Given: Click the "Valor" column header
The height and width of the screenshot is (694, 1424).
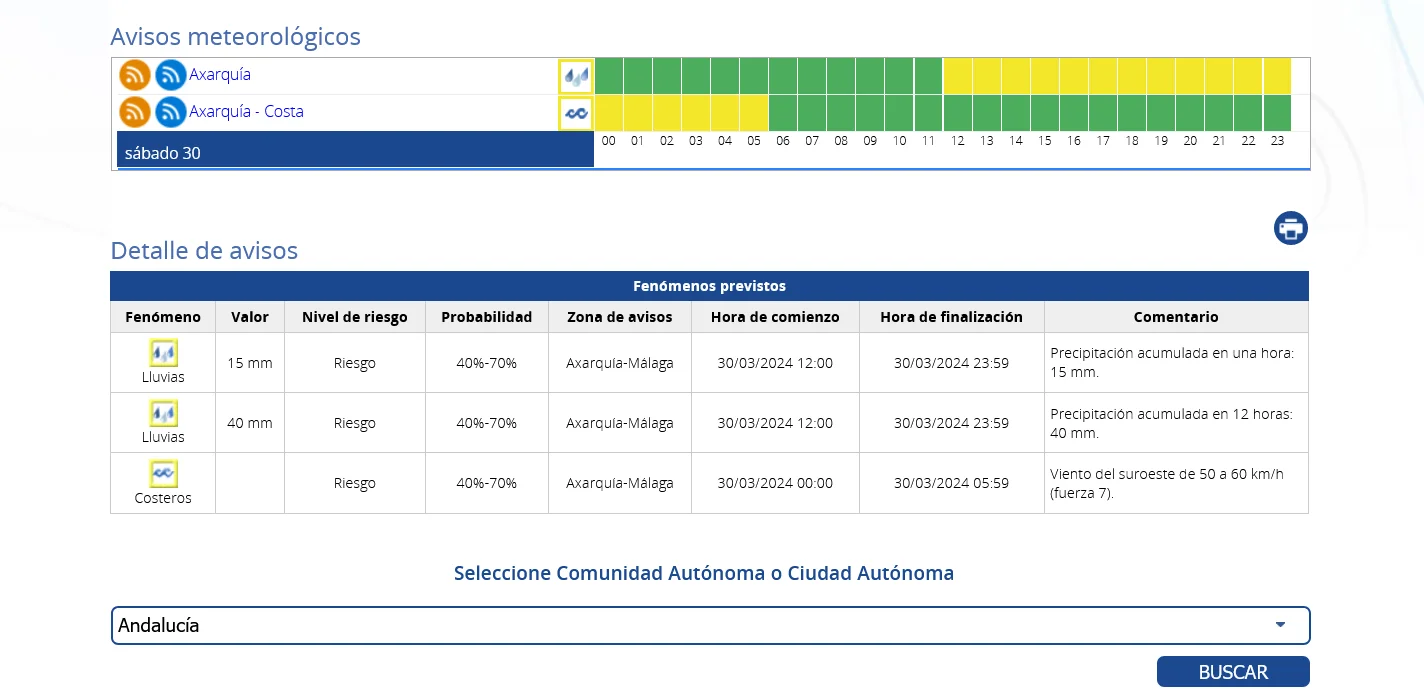Looking at the screenshot, I should coord(250,317).
